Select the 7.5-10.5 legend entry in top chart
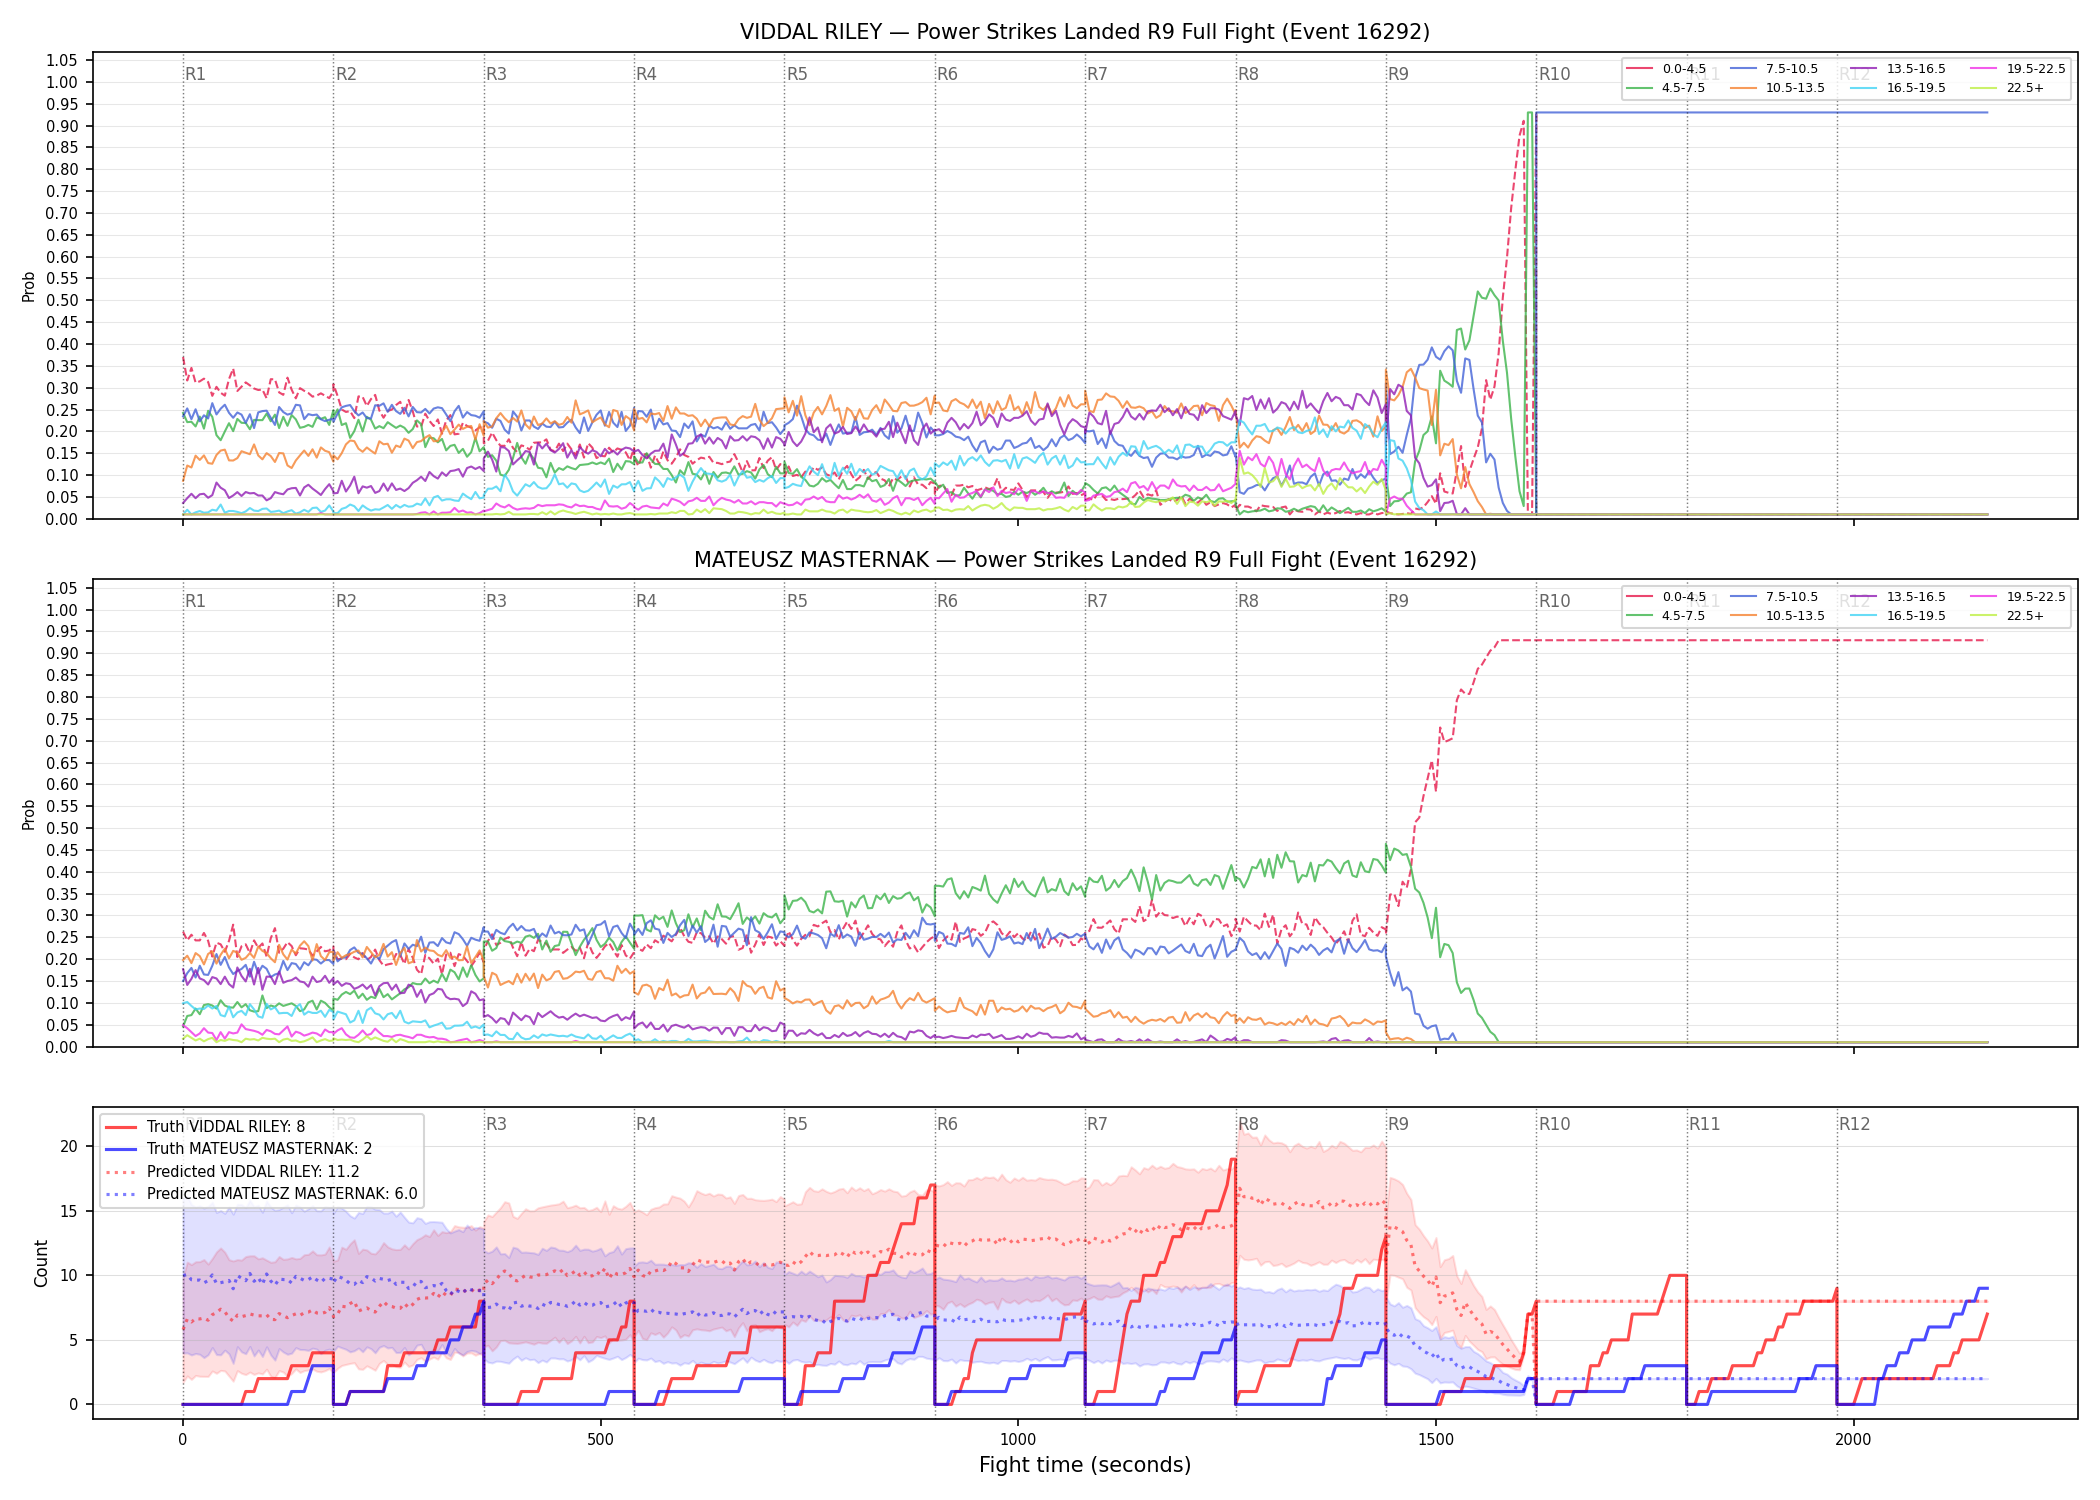The image size is (2100, 1500). [1773, 69]
